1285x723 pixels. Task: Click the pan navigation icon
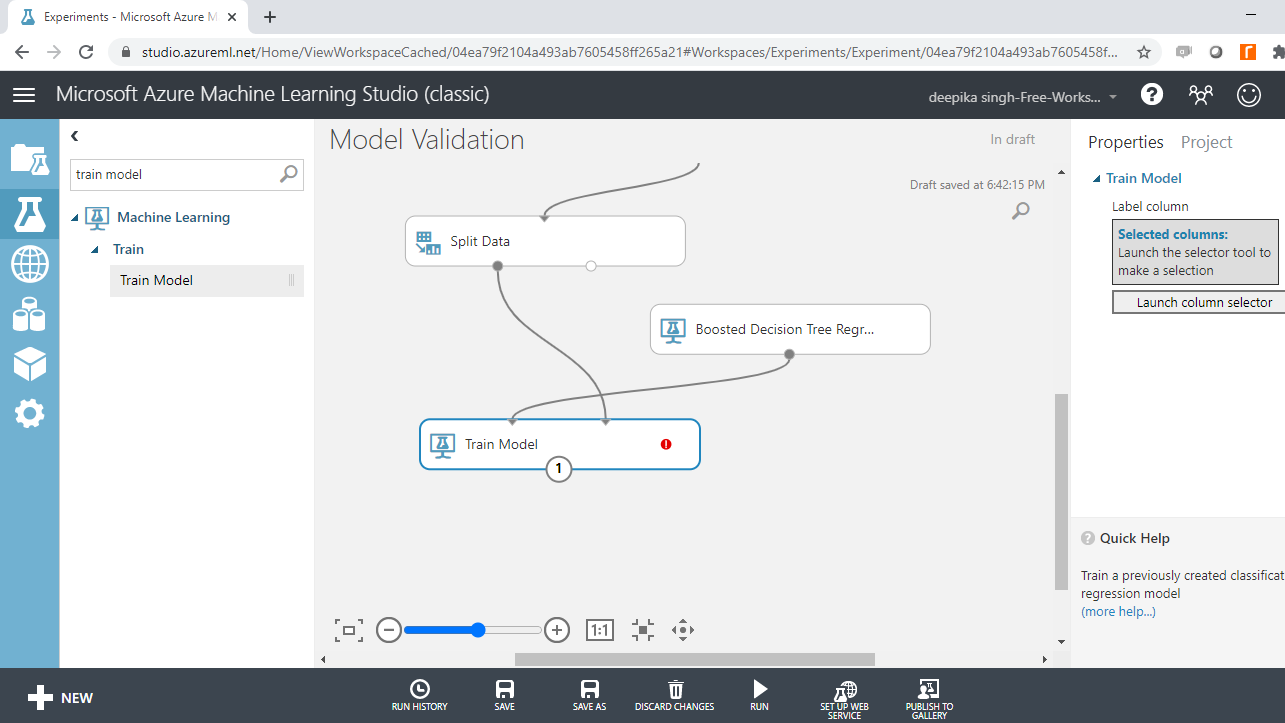pyautogui.click(x=683, y=630)
